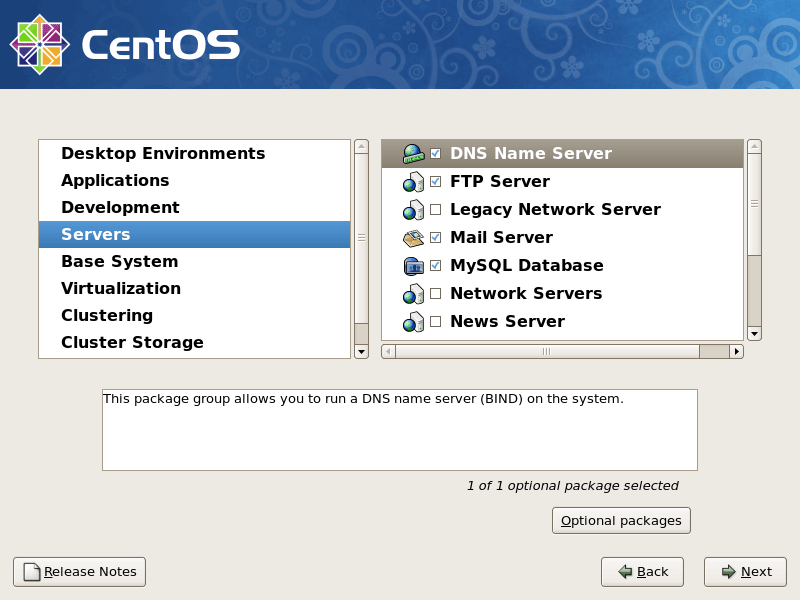
Task: Open the Optional packages dialog
Action: [x=621, y=520]
